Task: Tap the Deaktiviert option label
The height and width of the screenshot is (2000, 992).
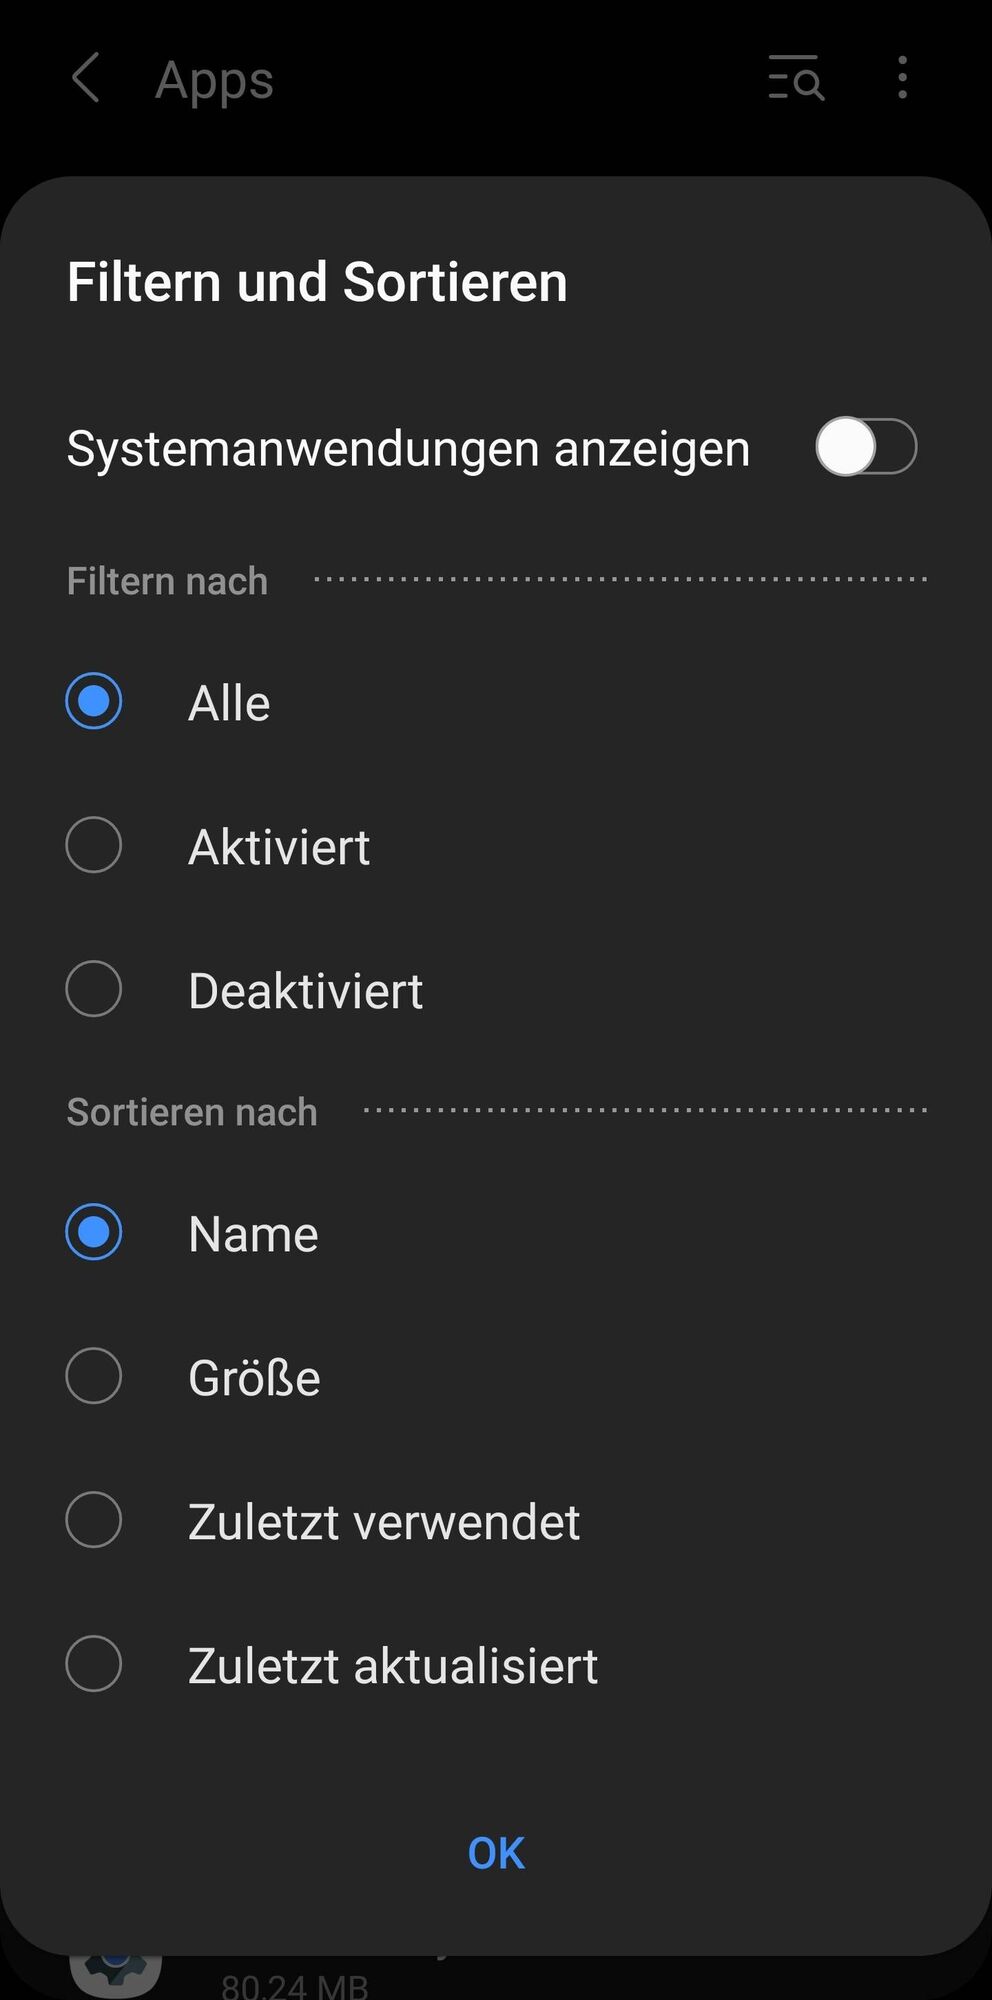Action: click(305, 991)
